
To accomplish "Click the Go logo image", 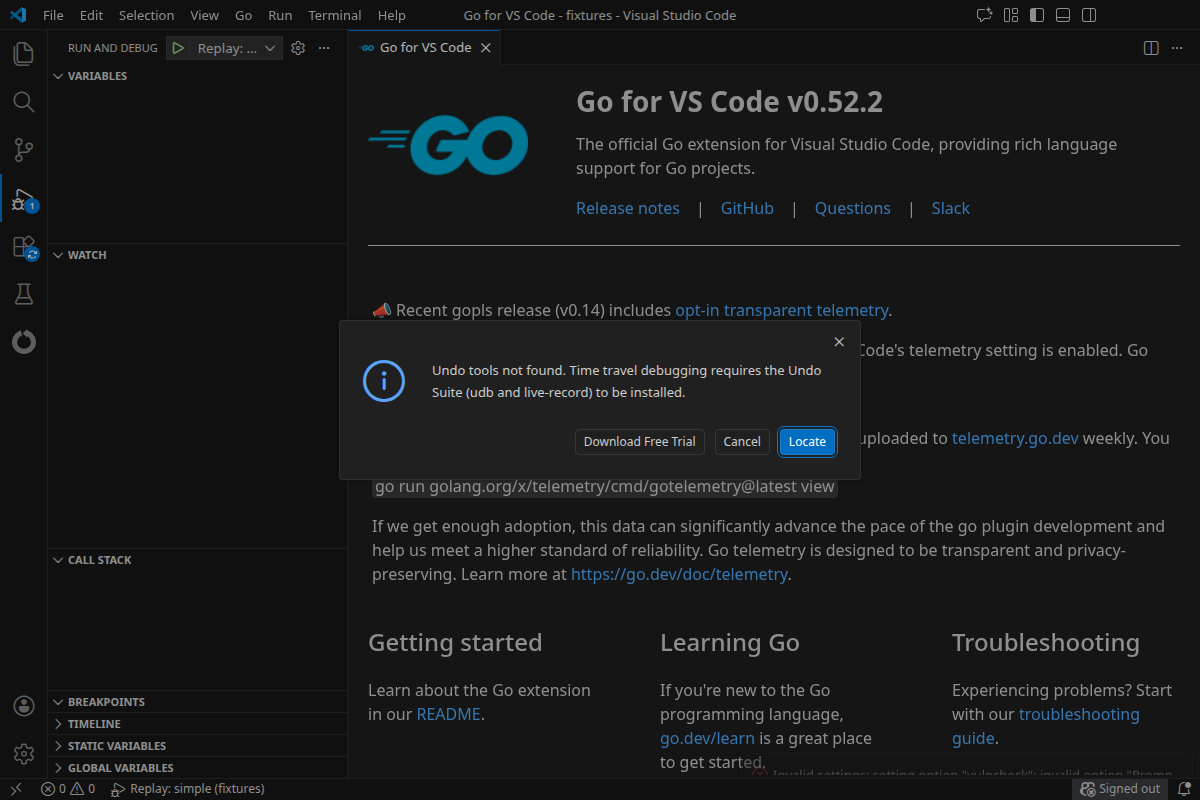I will point(448,146).
